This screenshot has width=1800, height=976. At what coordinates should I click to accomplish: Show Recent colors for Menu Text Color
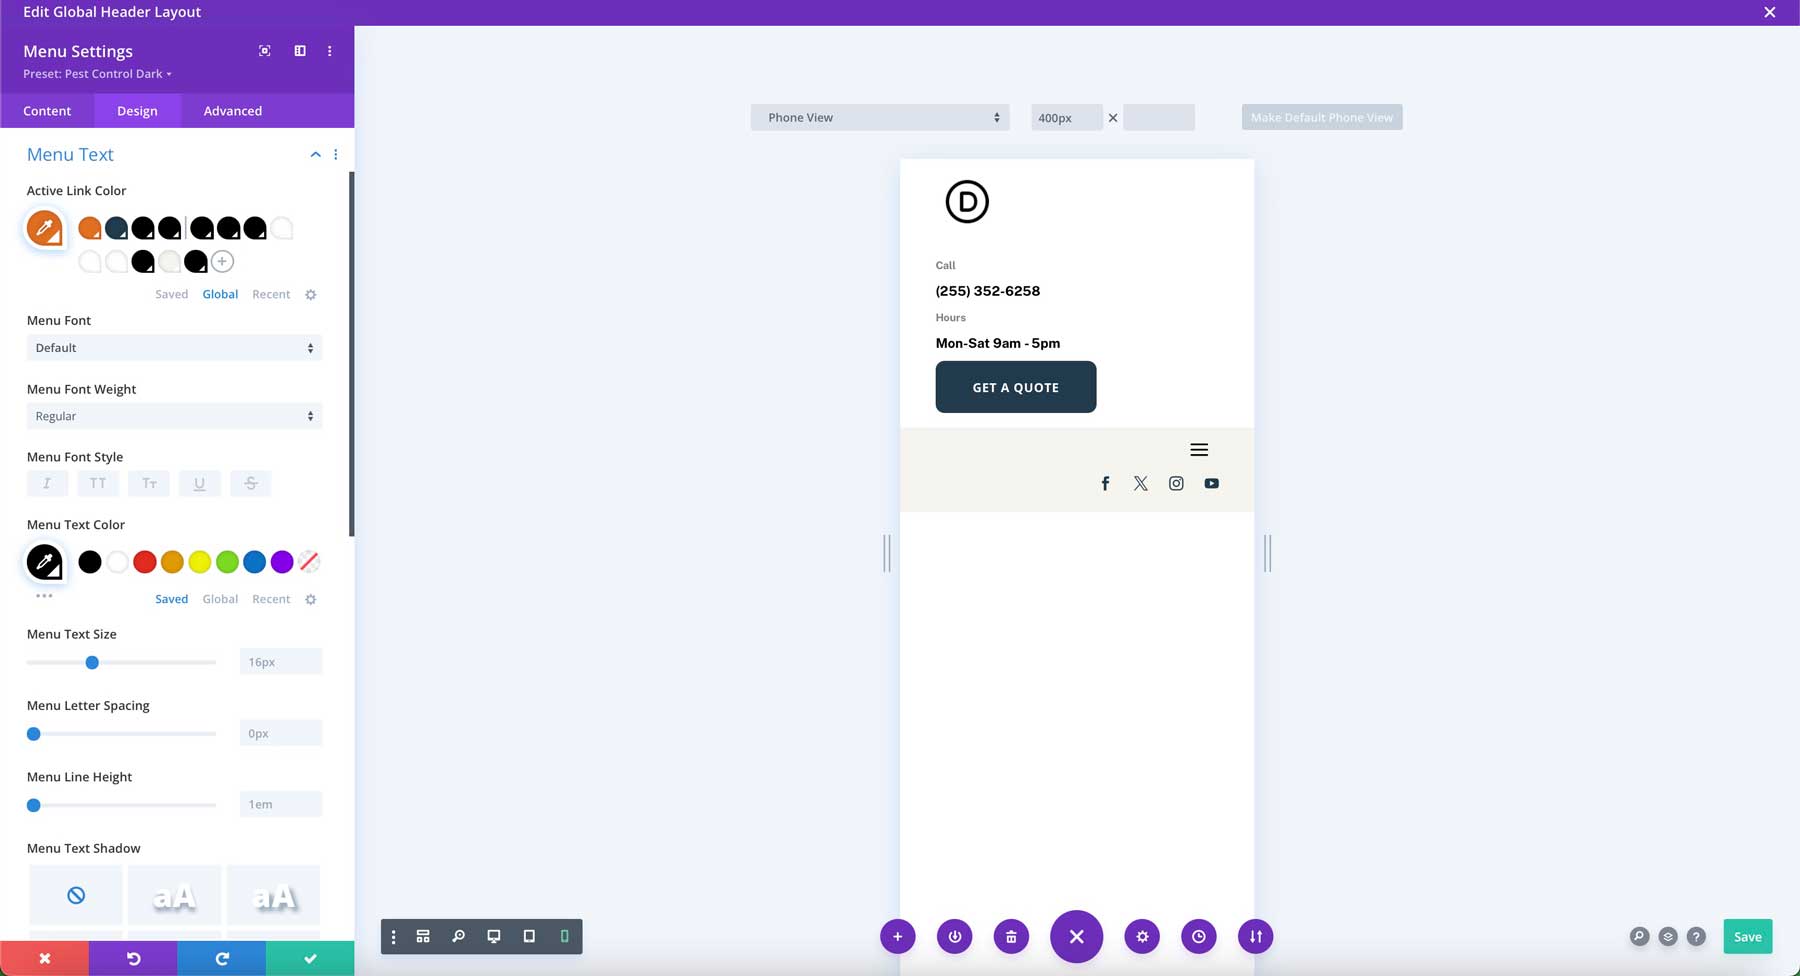271,598
